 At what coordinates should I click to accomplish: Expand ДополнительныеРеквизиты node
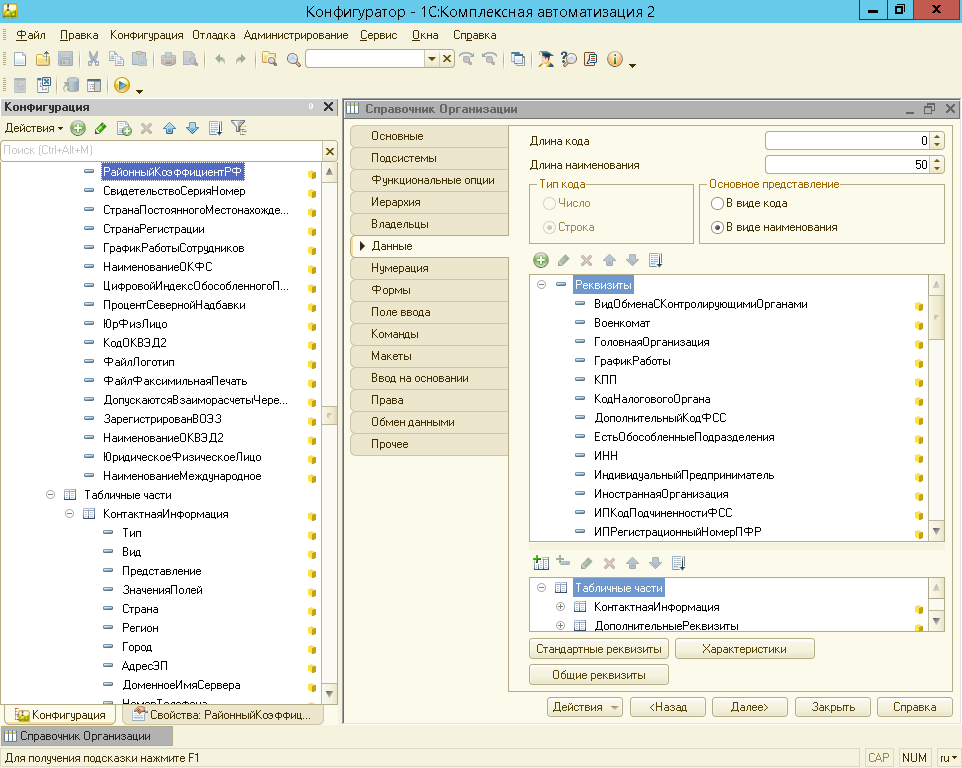pos(560,626)
